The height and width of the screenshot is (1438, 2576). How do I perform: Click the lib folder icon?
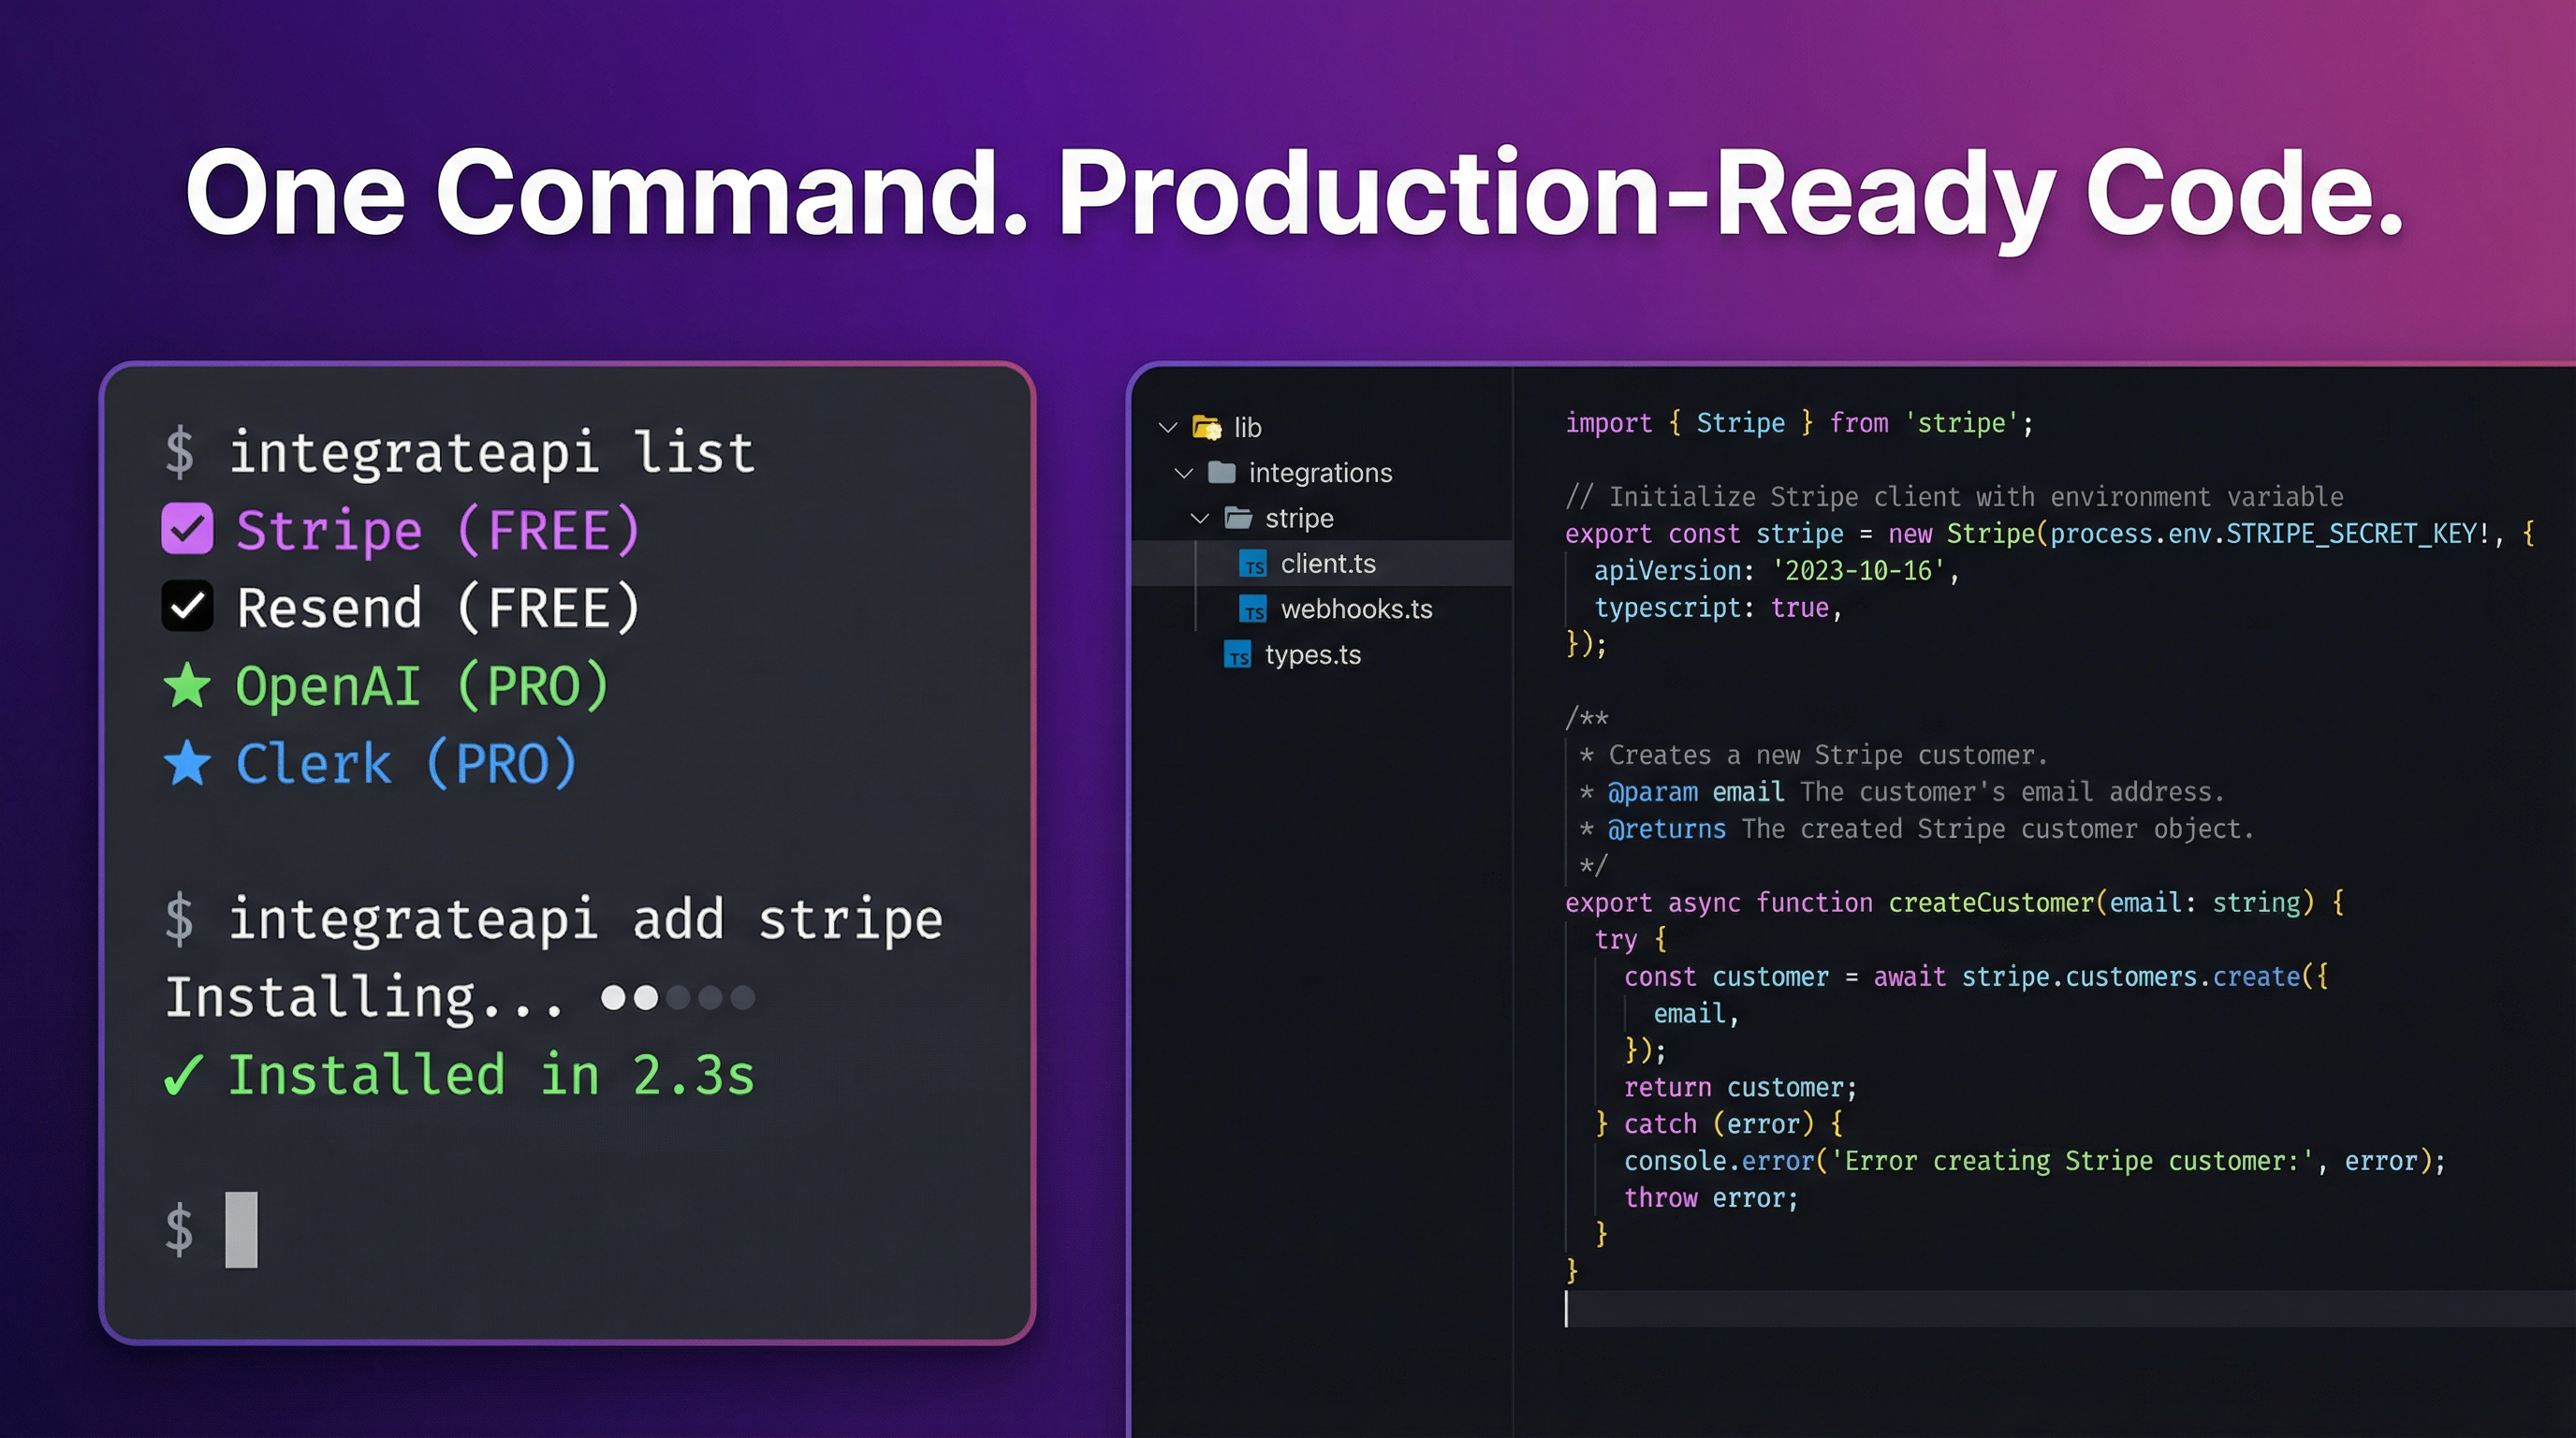coord(1207,428)
